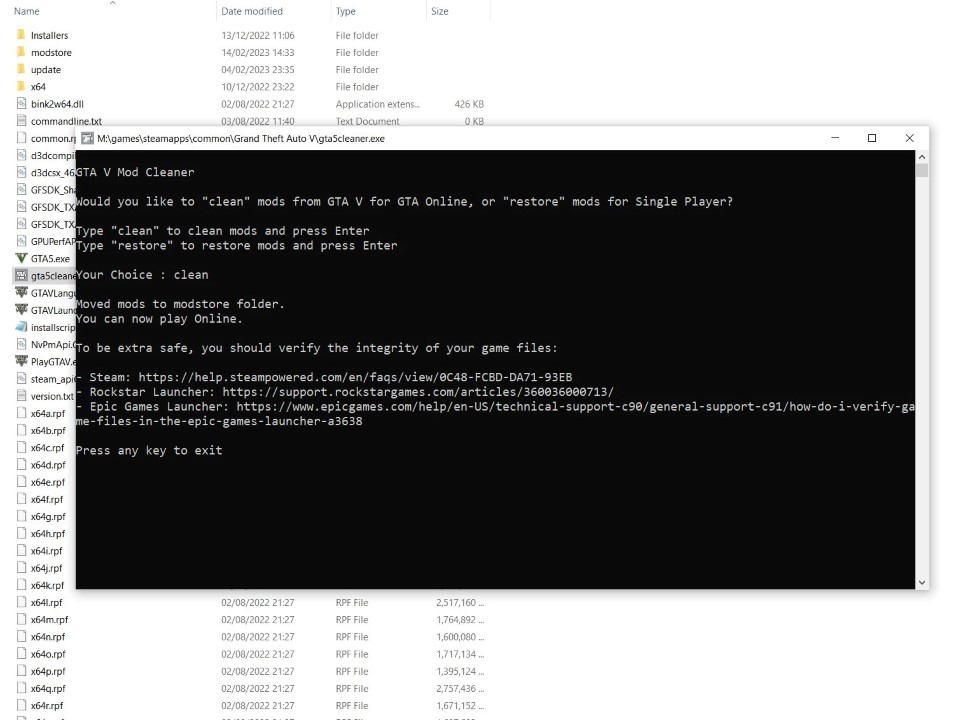Select the x64d.rpf file name
The width and height of the screenshot is (960, 720).
click(x=48, y=465)
